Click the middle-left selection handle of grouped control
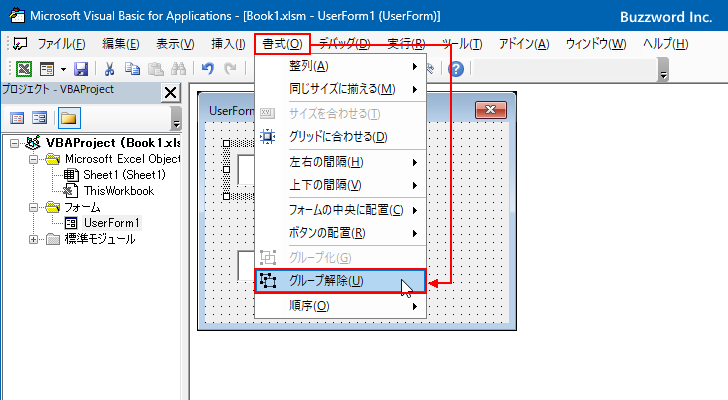The width and height of the screenshot is (728, 400). 226,170
